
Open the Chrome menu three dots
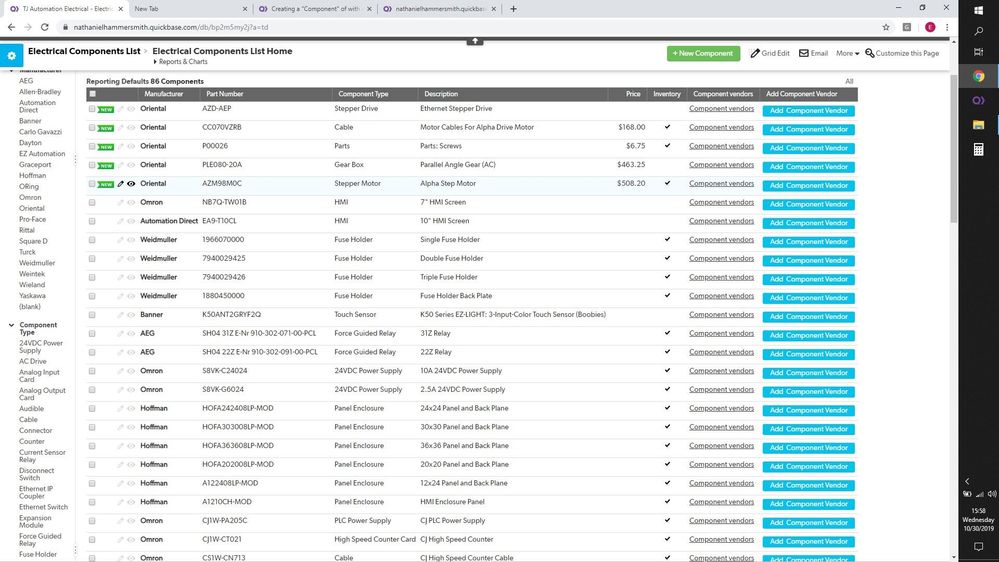(x=947, y=27)
